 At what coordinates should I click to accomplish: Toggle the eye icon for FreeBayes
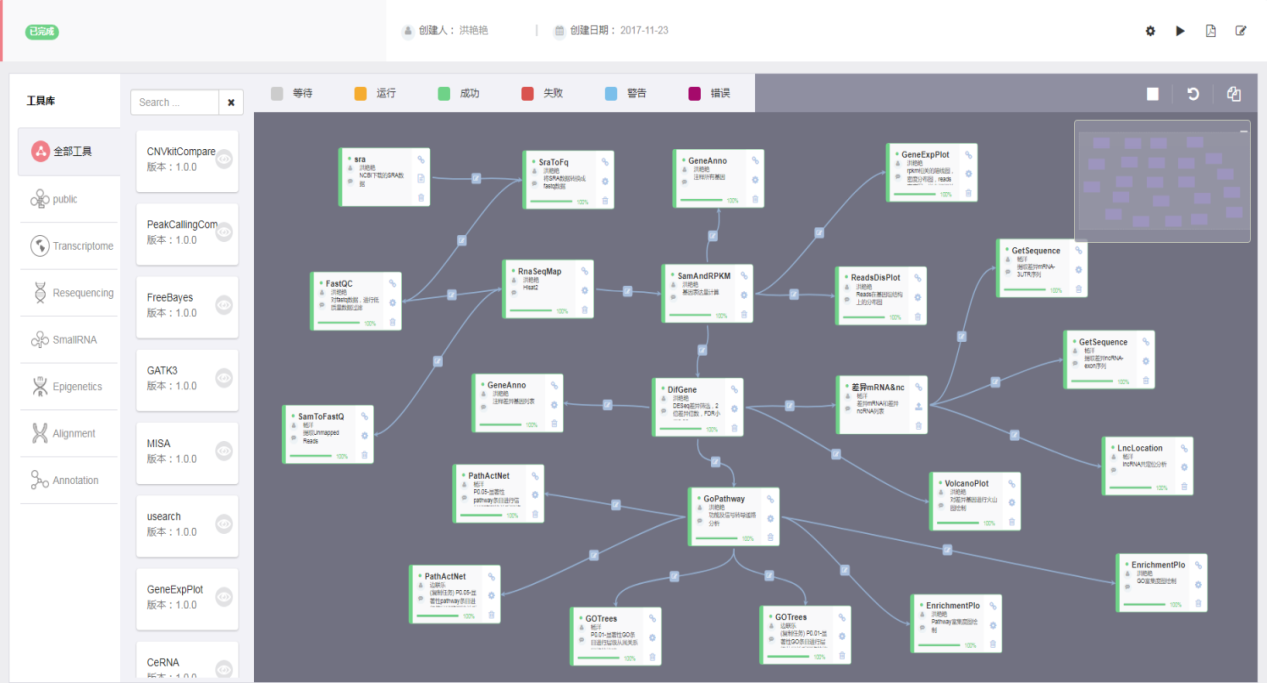(x=224, y=304)
